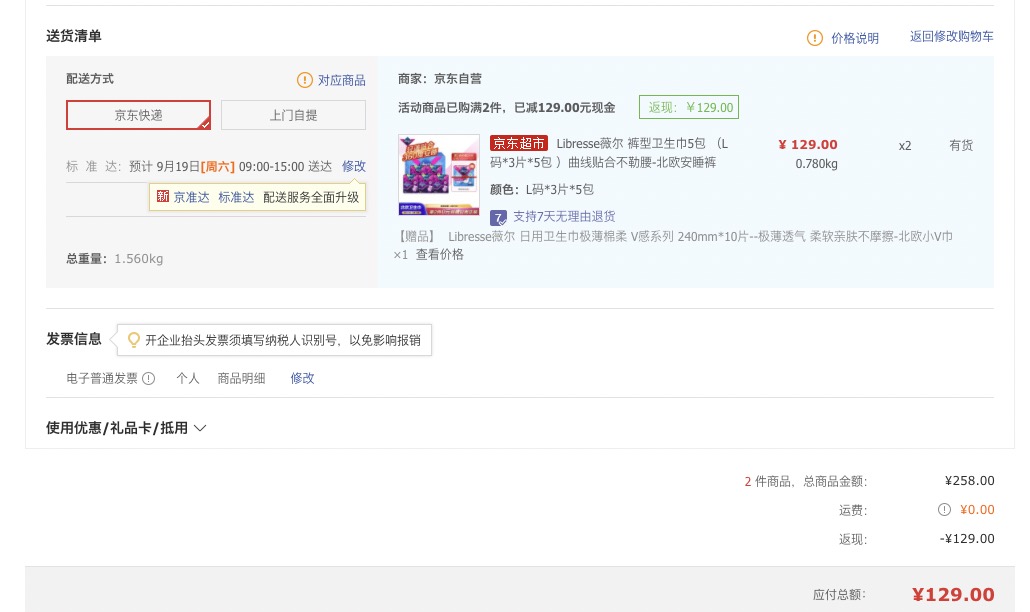Click 查看价格 for the gift item
The width and height of the screenshot is (1030, 612).
pyautogui.click(x=439, y=254)
